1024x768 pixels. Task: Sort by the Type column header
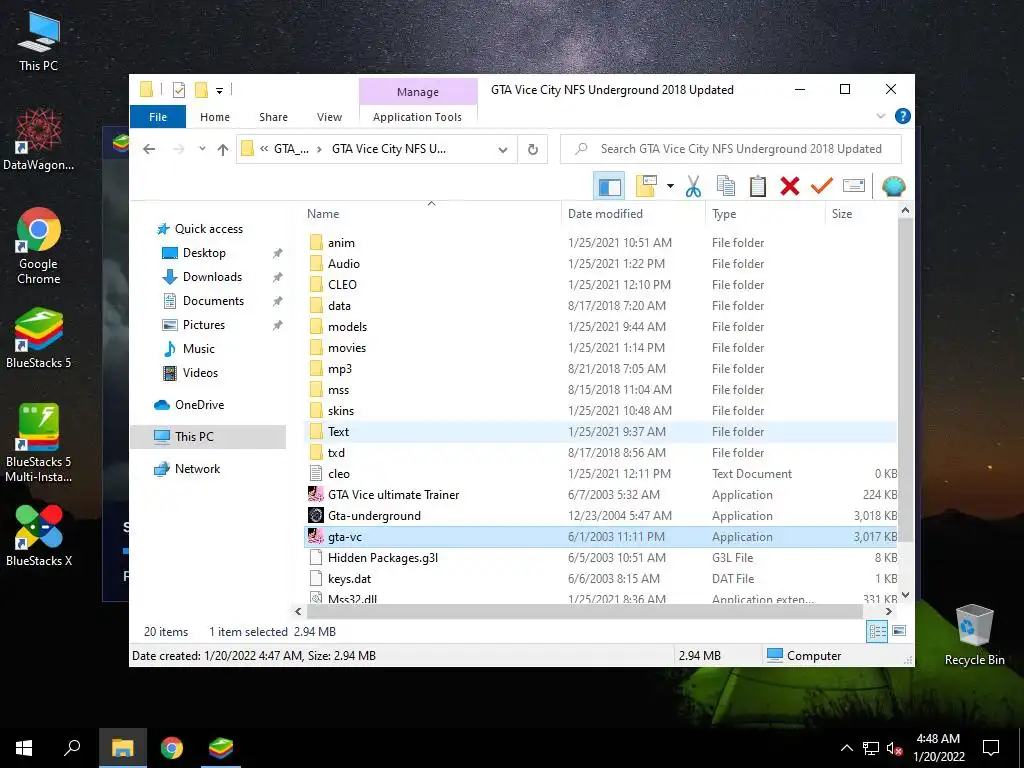click(765, 214)
